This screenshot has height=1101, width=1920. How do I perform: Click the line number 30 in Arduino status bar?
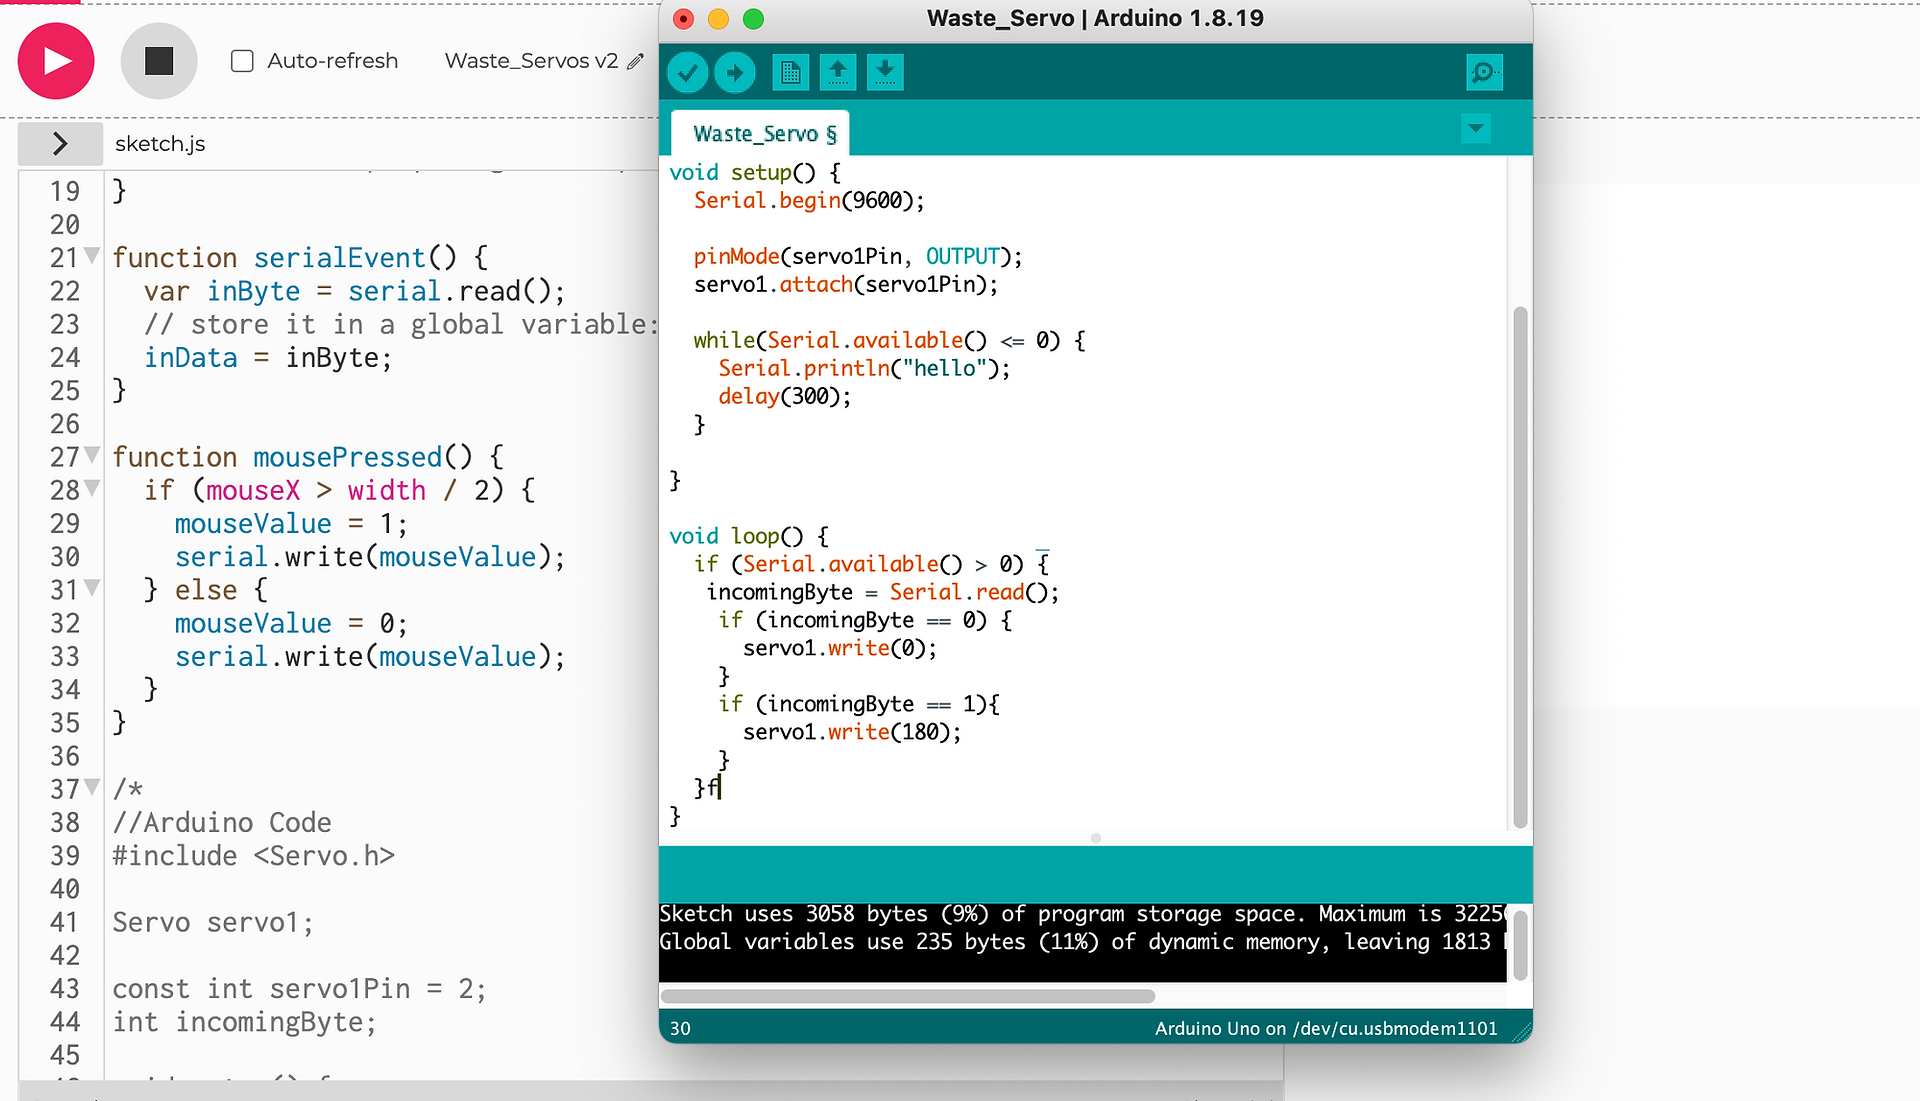(x=680, y=1028)
